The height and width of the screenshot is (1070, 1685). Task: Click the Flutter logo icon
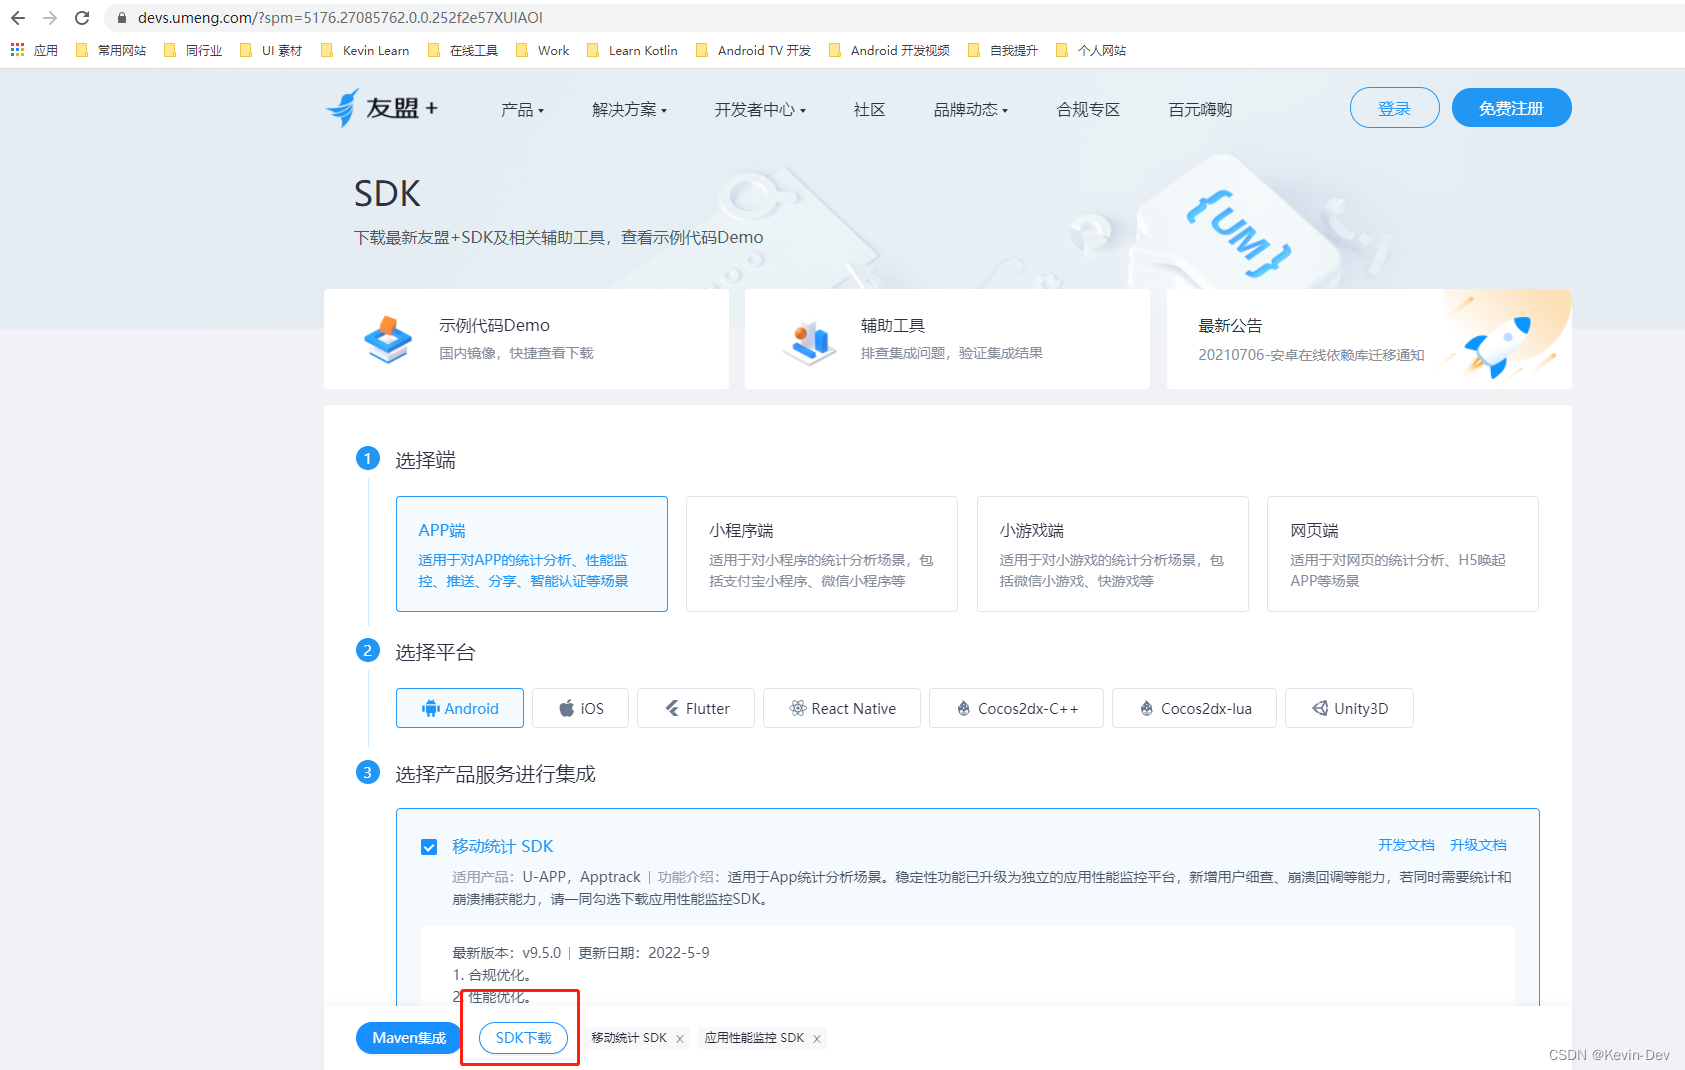672,708
